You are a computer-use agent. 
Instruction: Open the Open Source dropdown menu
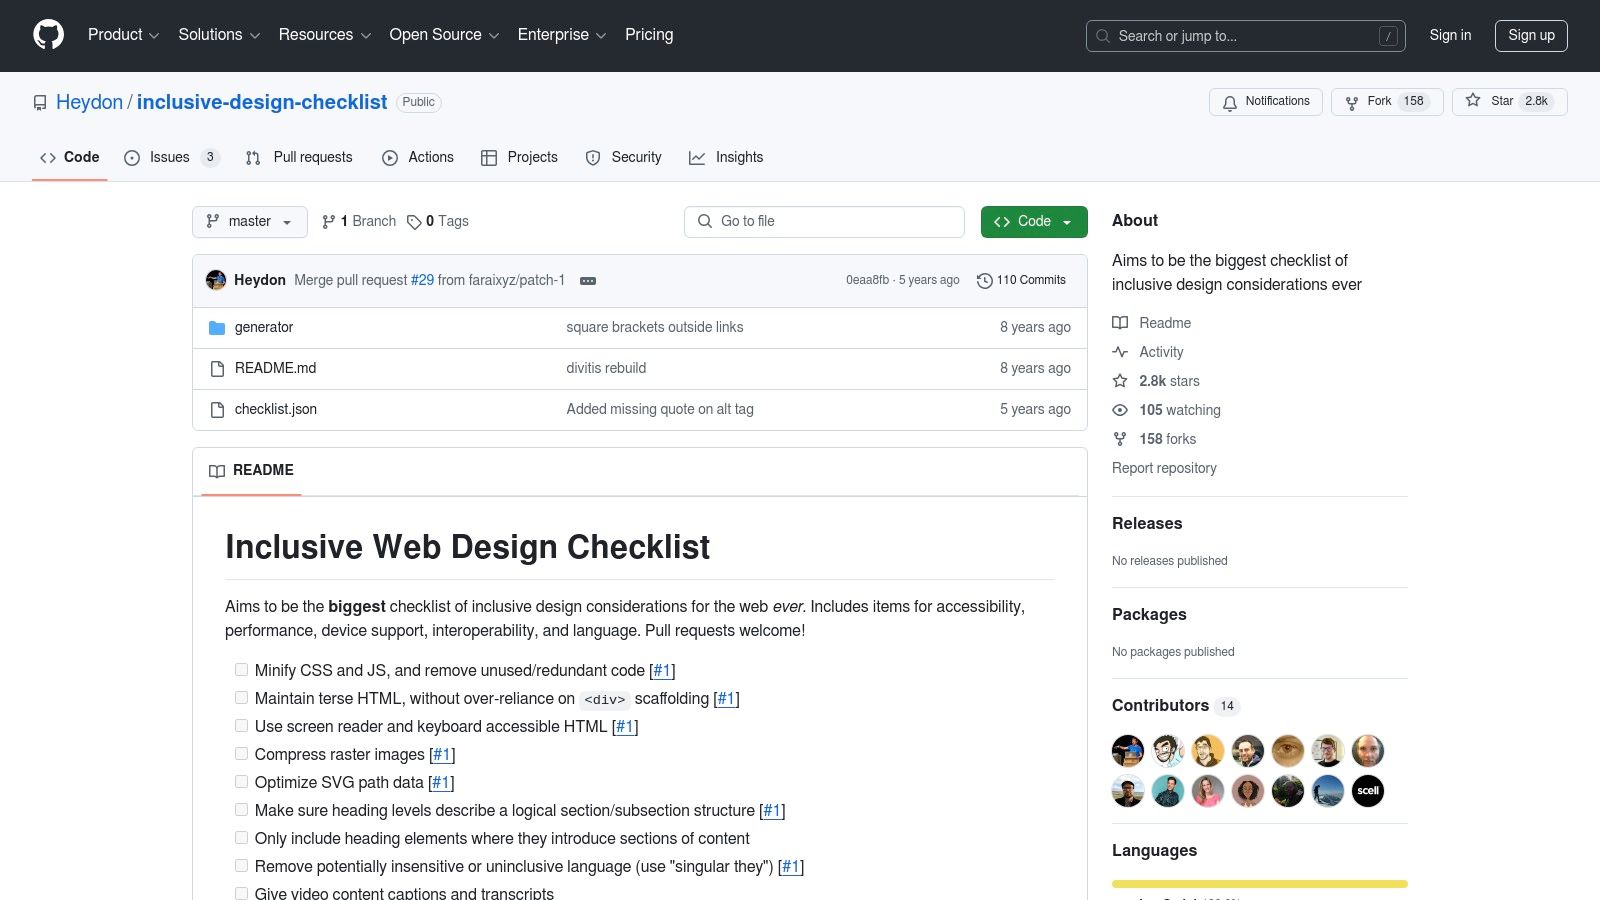click(444, 35)
